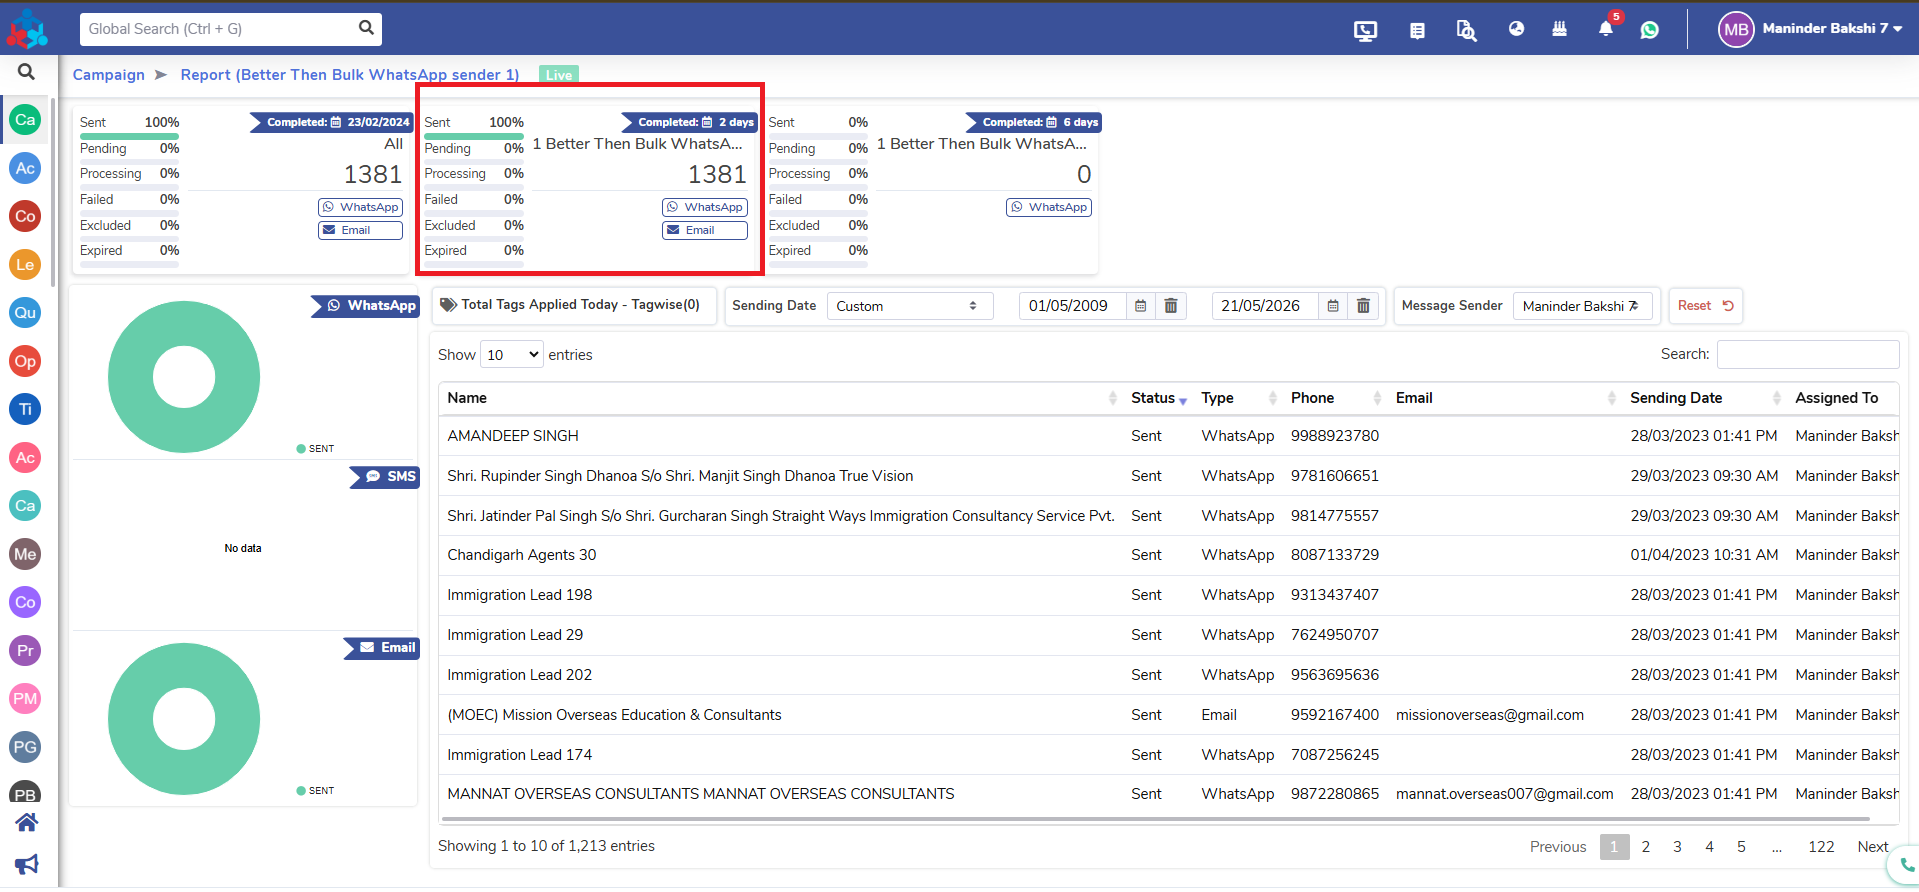Select the dark blue Ti sidebar circle

25,409
